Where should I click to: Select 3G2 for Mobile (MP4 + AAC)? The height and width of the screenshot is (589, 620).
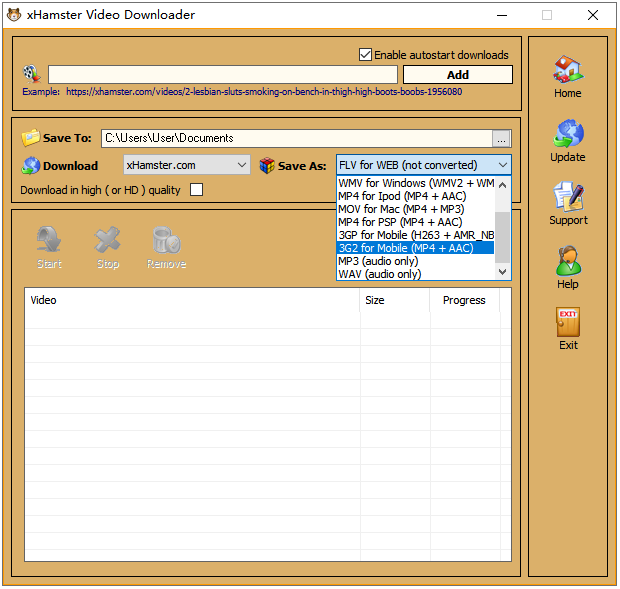point(416,248)
